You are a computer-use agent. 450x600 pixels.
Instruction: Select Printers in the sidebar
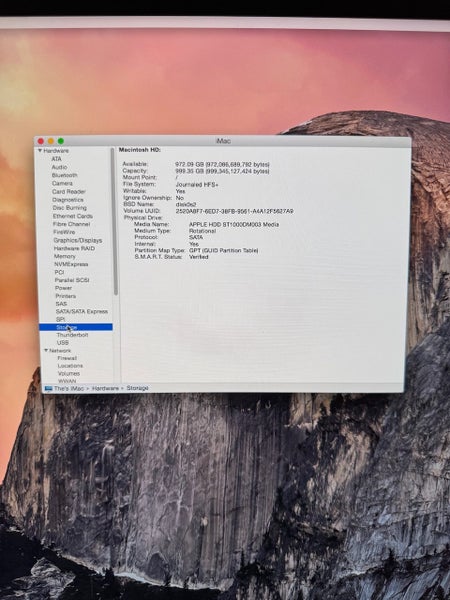coord(66,296)
